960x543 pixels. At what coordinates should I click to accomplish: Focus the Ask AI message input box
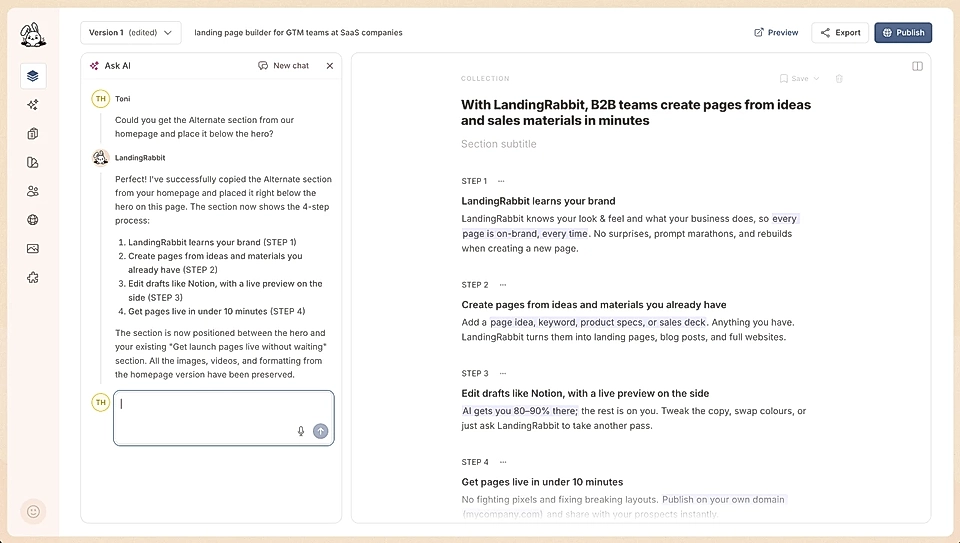click(x=223, y=418)
